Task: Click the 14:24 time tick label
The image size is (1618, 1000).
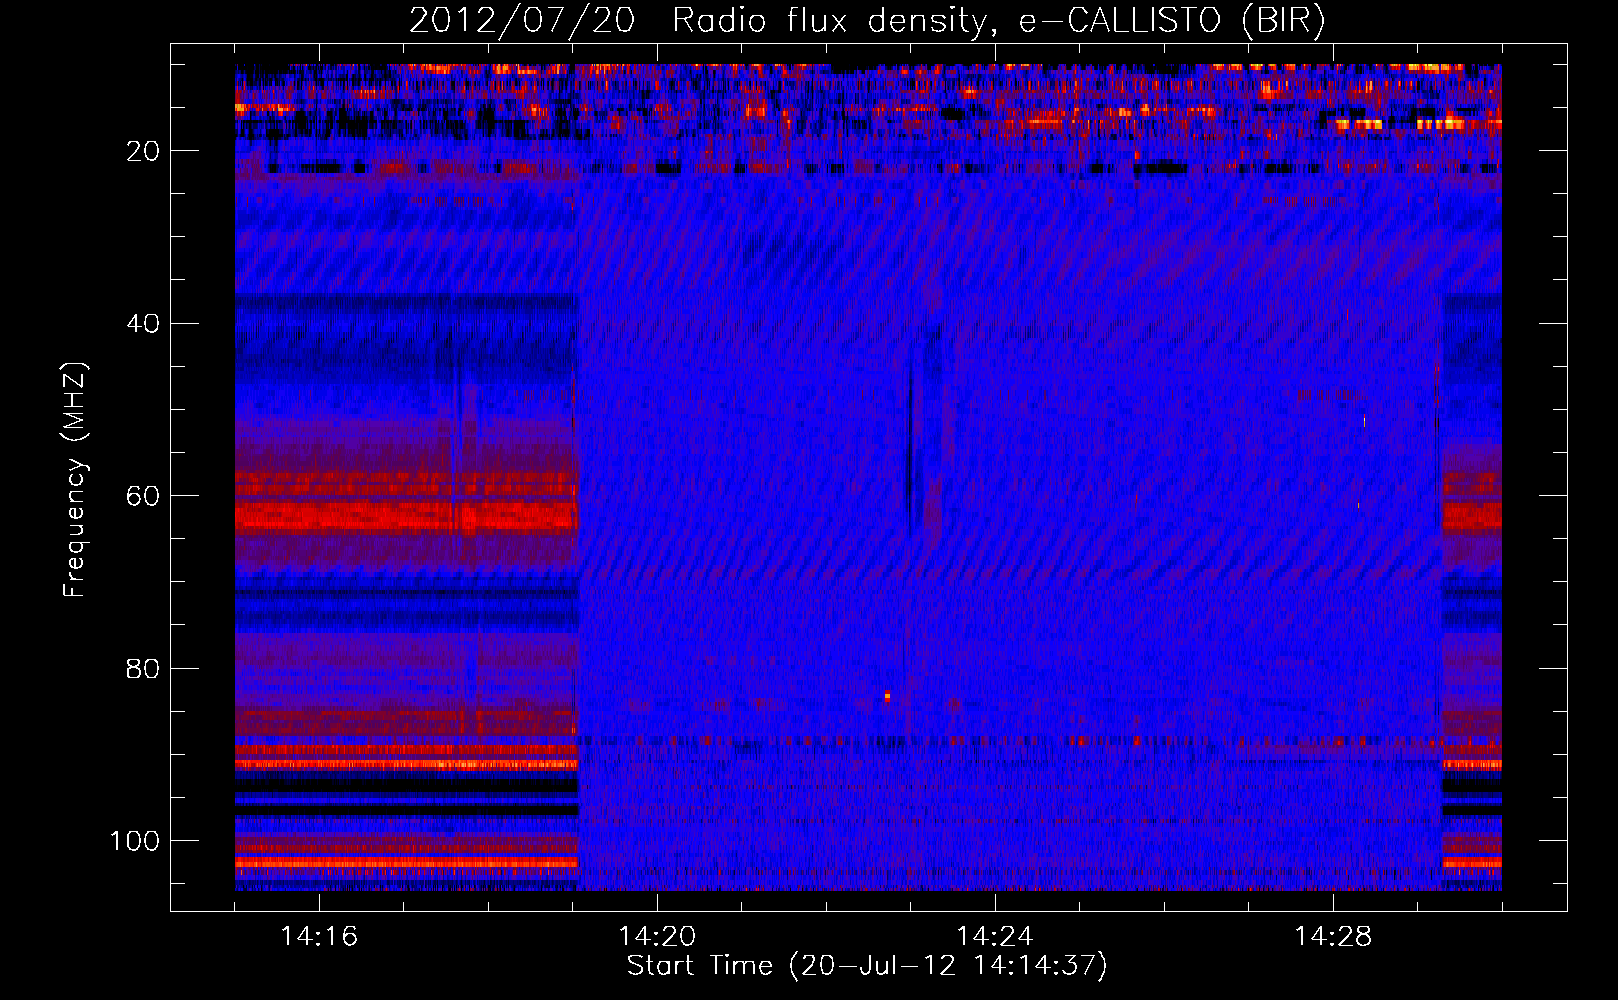Action: [995, 936]
